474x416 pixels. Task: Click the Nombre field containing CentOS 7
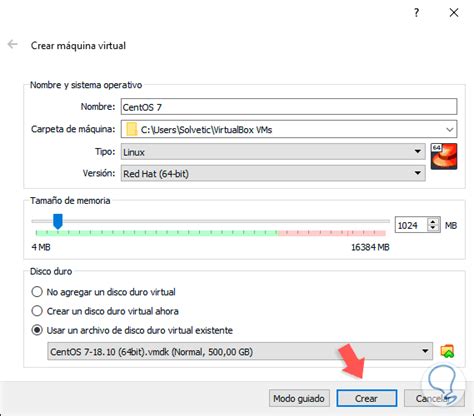click(289, 107)
